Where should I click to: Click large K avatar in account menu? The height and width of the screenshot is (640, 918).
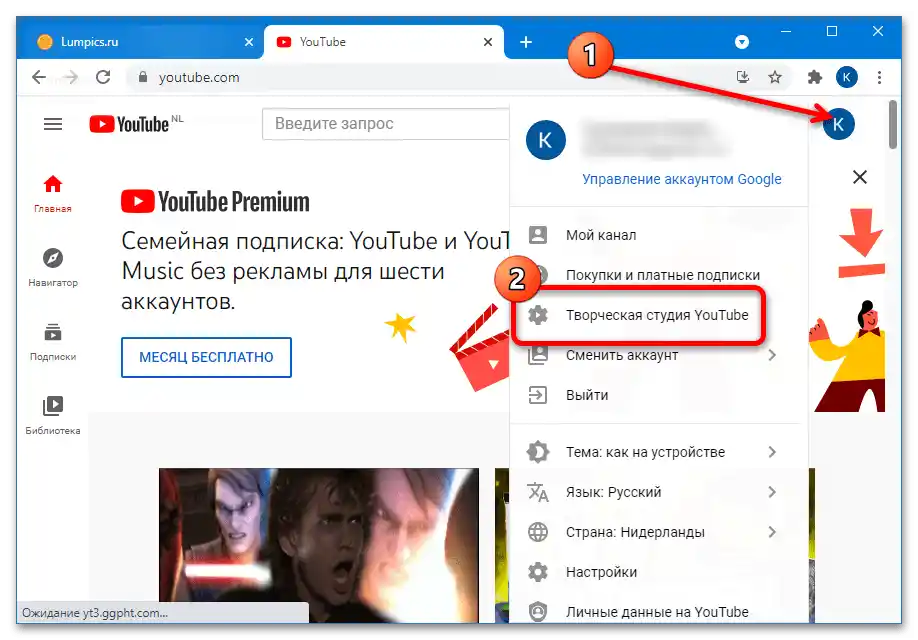(x=546, y=140)
